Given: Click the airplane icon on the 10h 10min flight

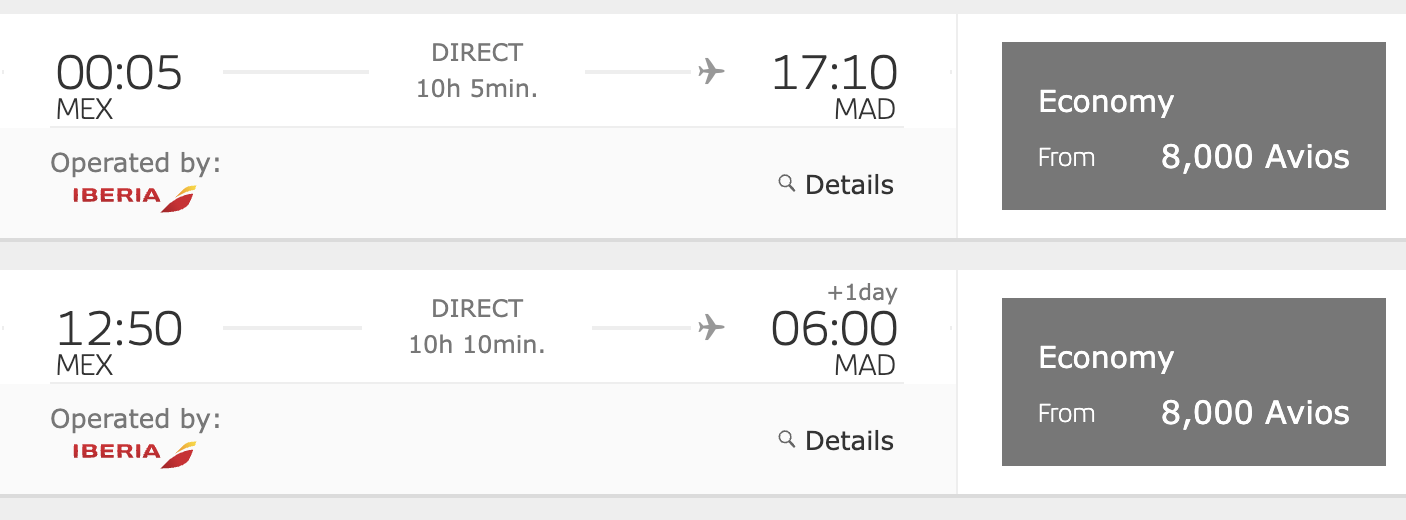Looking at the screenshot, I should click(x=711, y=328).
